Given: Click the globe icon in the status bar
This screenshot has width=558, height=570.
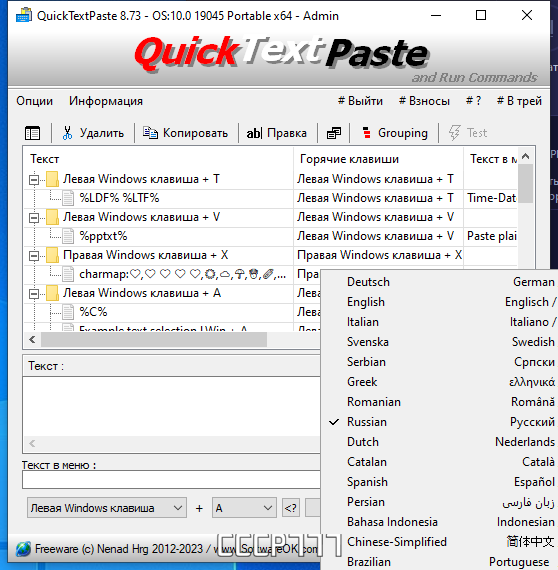Looking at the screenshot, I should [x=23, y=549].
